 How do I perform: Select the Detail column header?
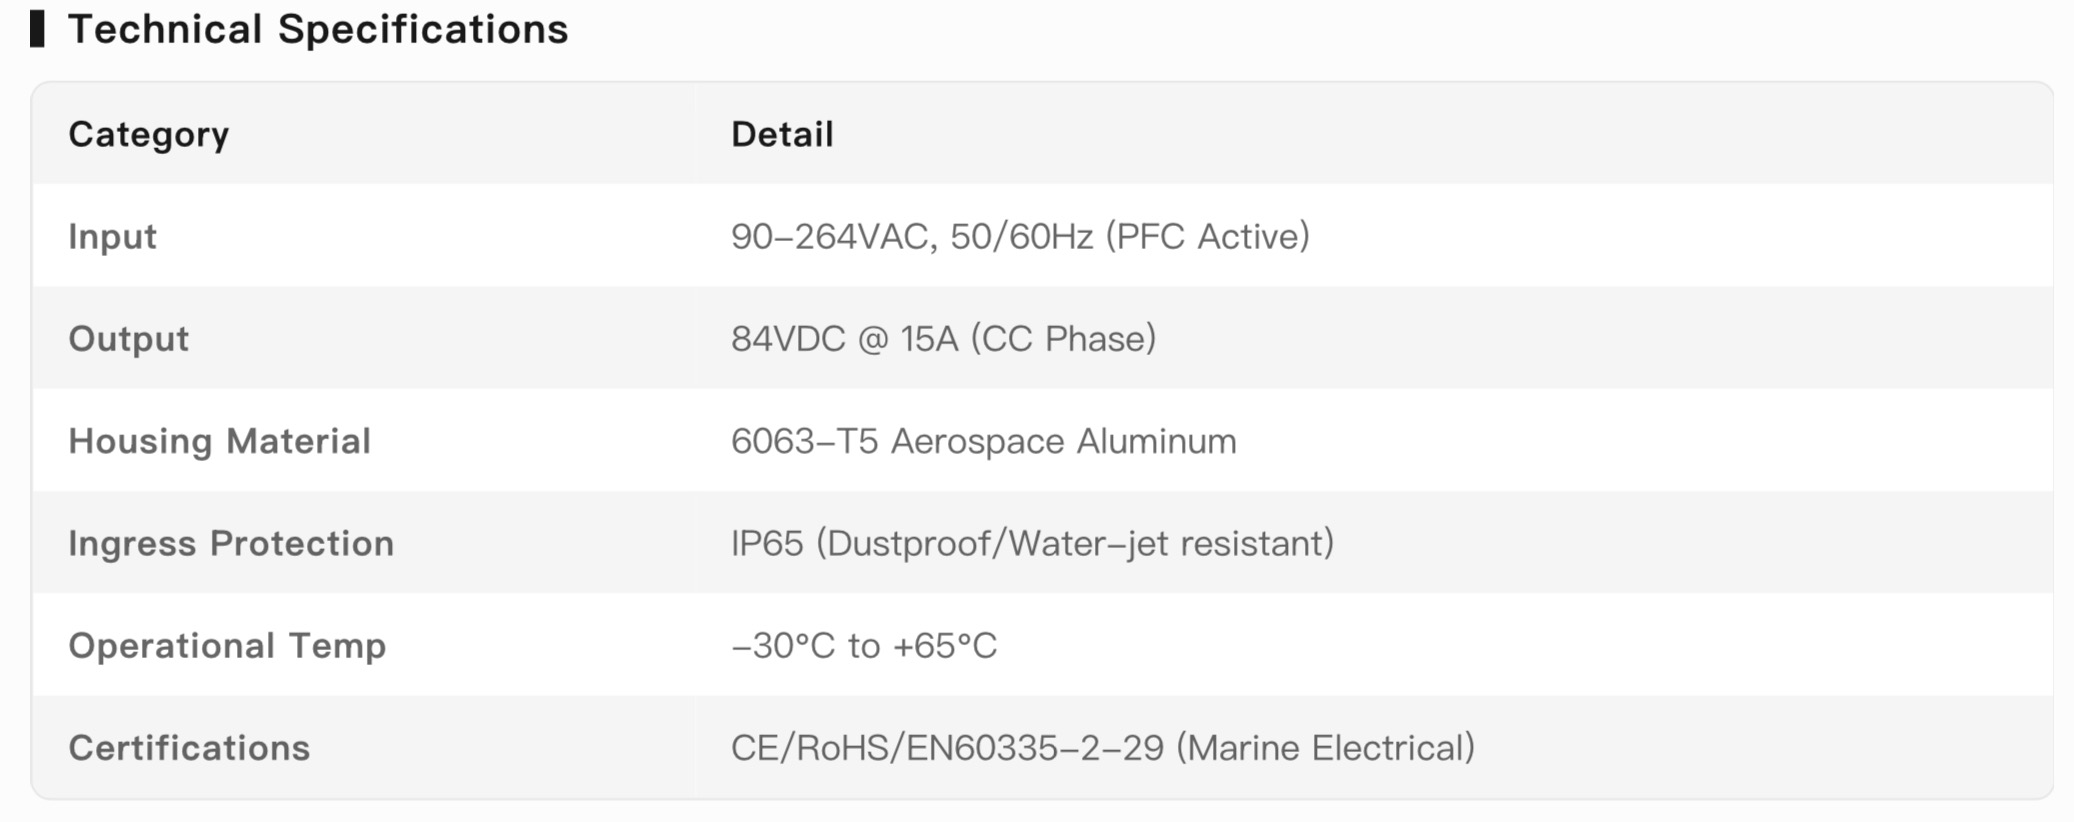click(x=782, y=134)
